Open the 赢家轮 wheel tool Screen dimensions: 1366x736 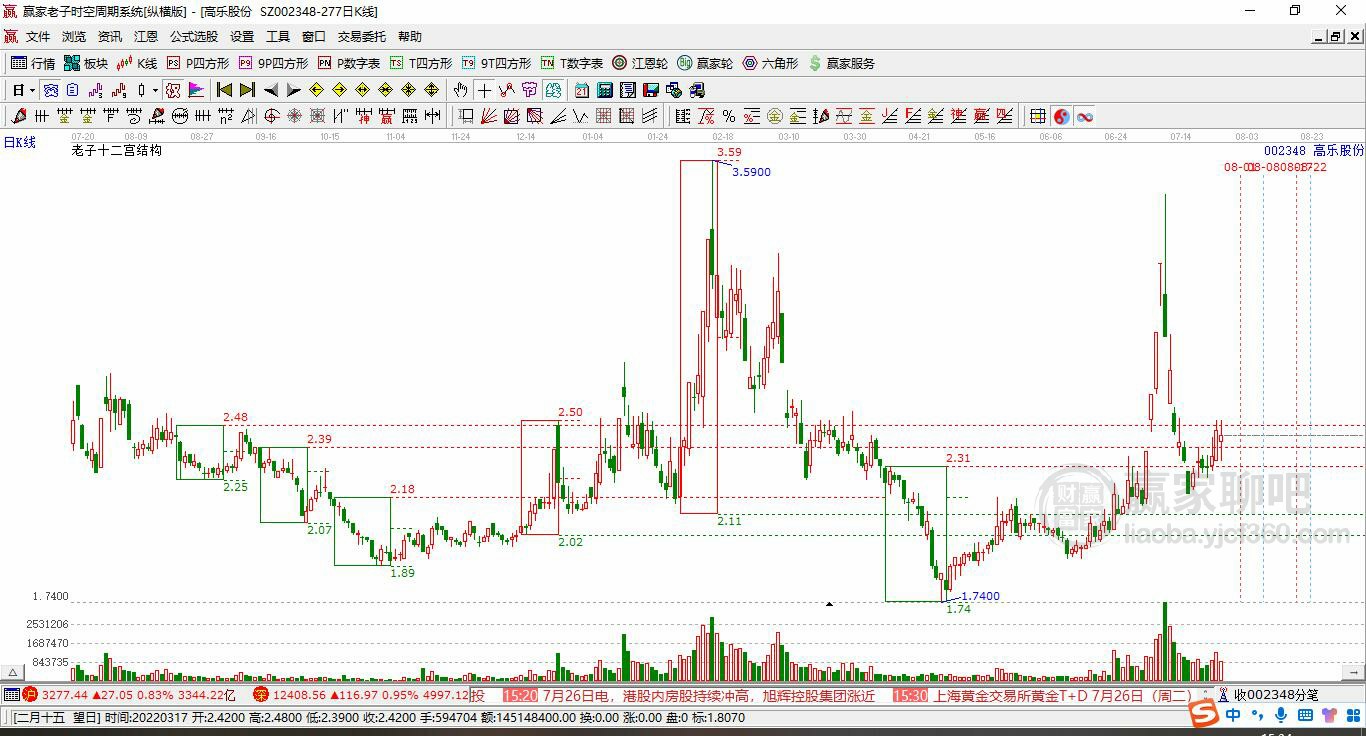click(x=705, y=63)
